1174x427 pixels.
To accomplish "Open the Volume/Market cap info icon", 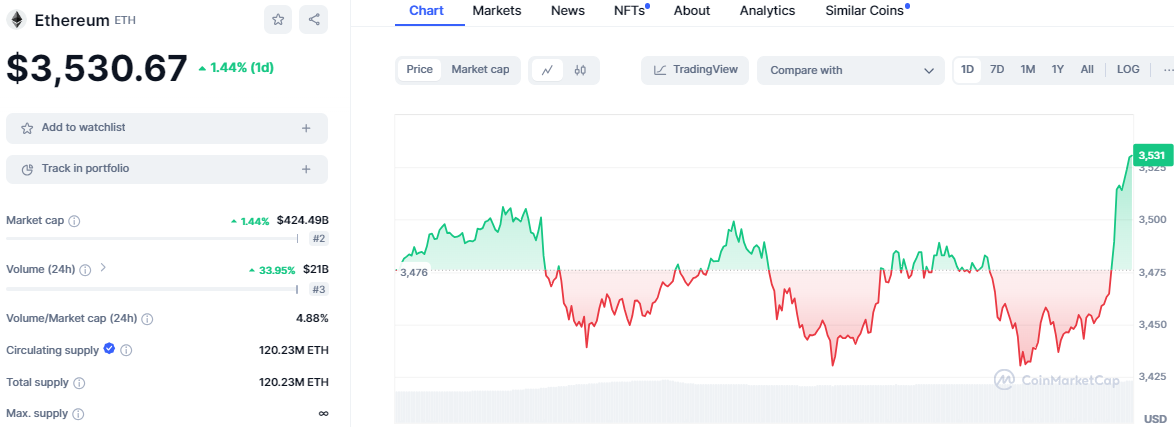I will (147, 318).
